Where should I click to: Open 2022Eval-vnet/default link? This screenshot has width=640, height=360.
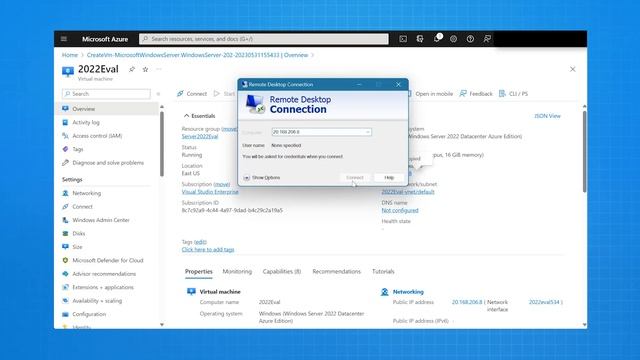pyautogui.click(x=408, y=192)
